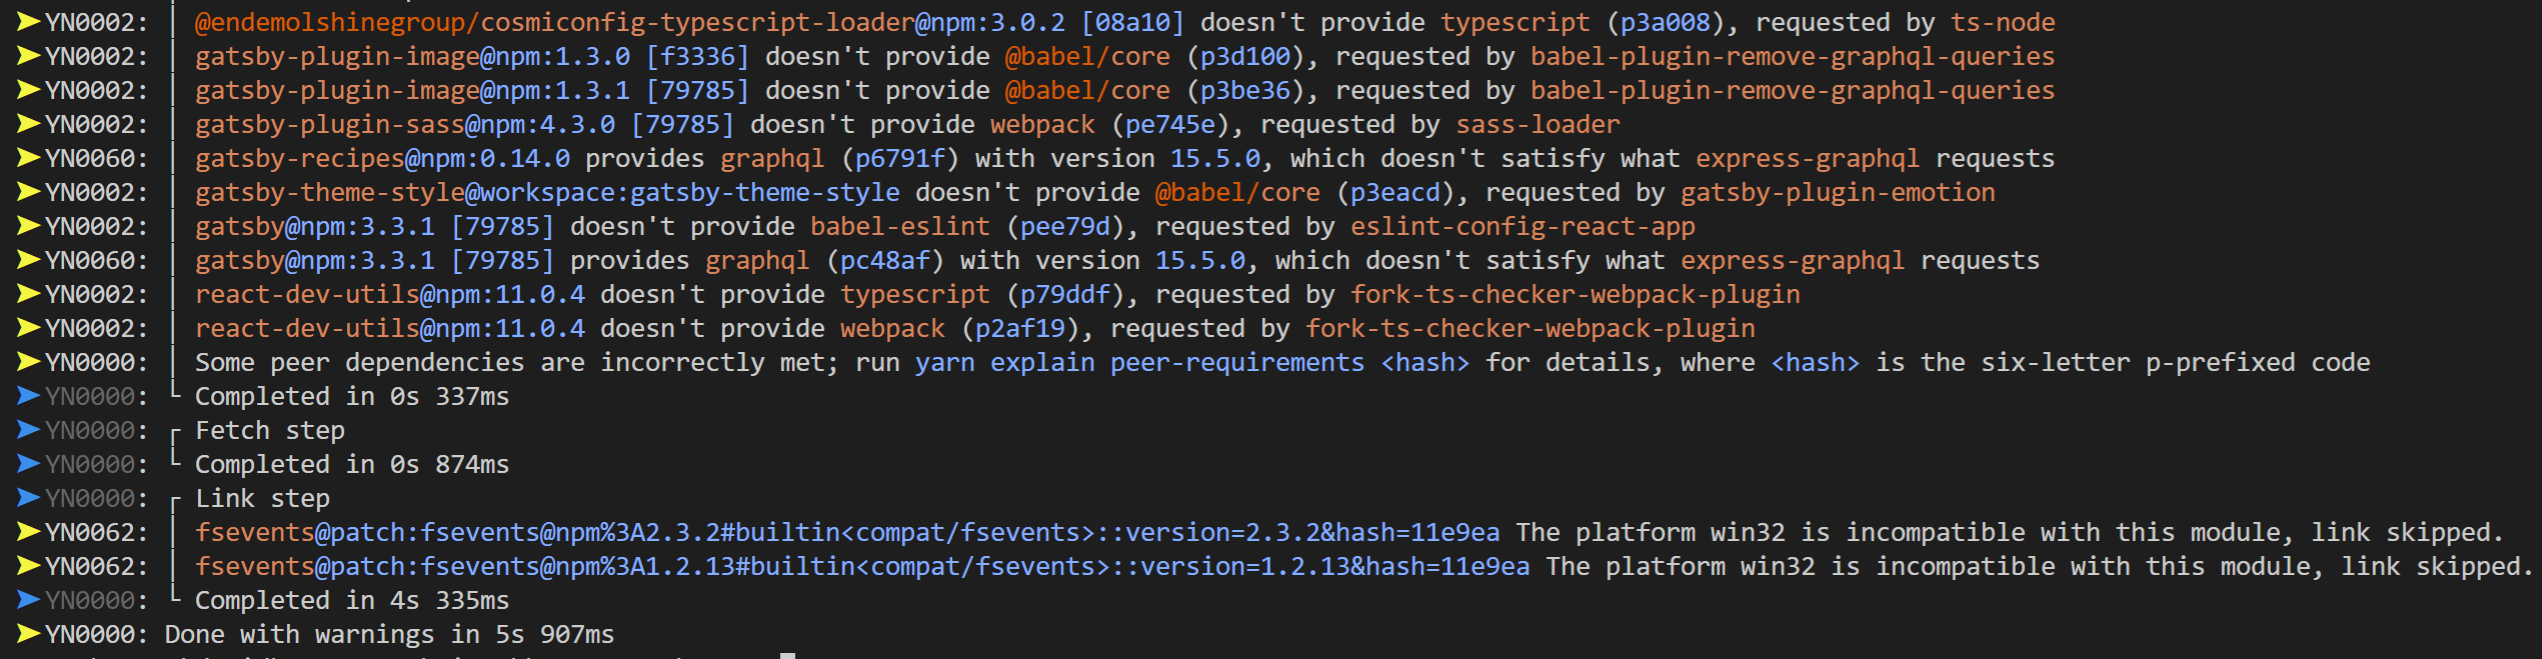Click 'Done with warnings in 5s 907ms'

390,634
